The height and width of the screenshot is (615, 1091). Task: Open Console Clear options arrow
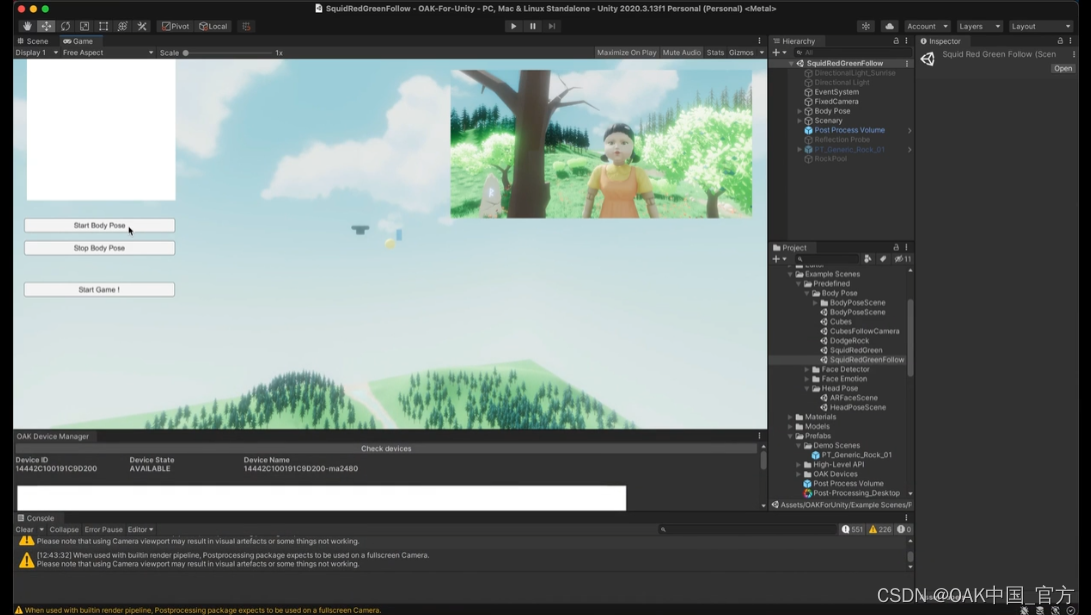click(x=42, y=529)
